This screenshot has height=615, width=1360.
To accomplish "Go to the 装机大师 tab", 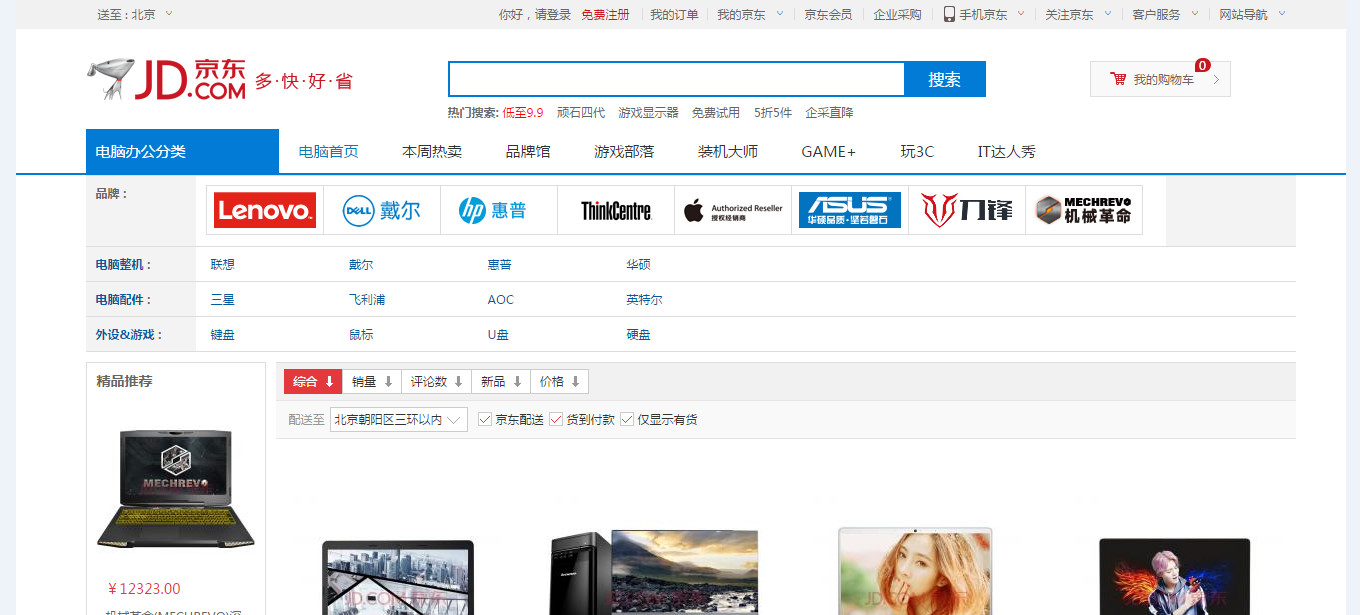I will [x=728, y=151].
